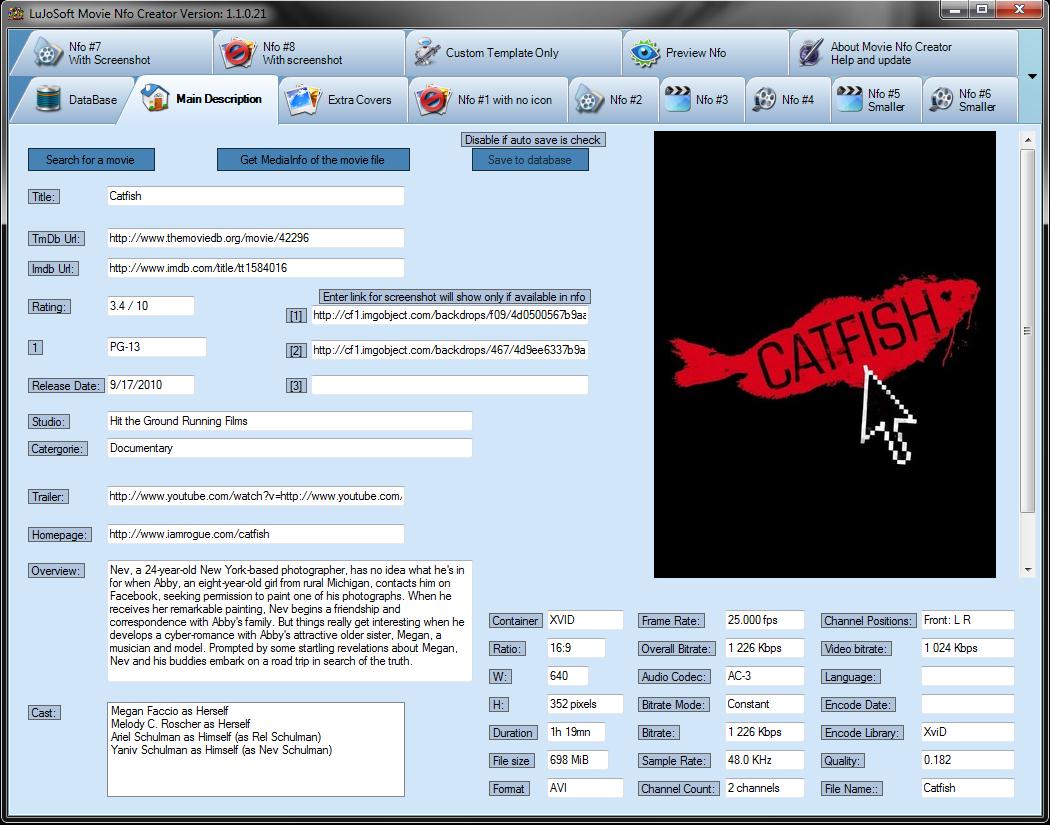Click the Homepage url field
Screen dimensions: 1050x825
point(255,534)
